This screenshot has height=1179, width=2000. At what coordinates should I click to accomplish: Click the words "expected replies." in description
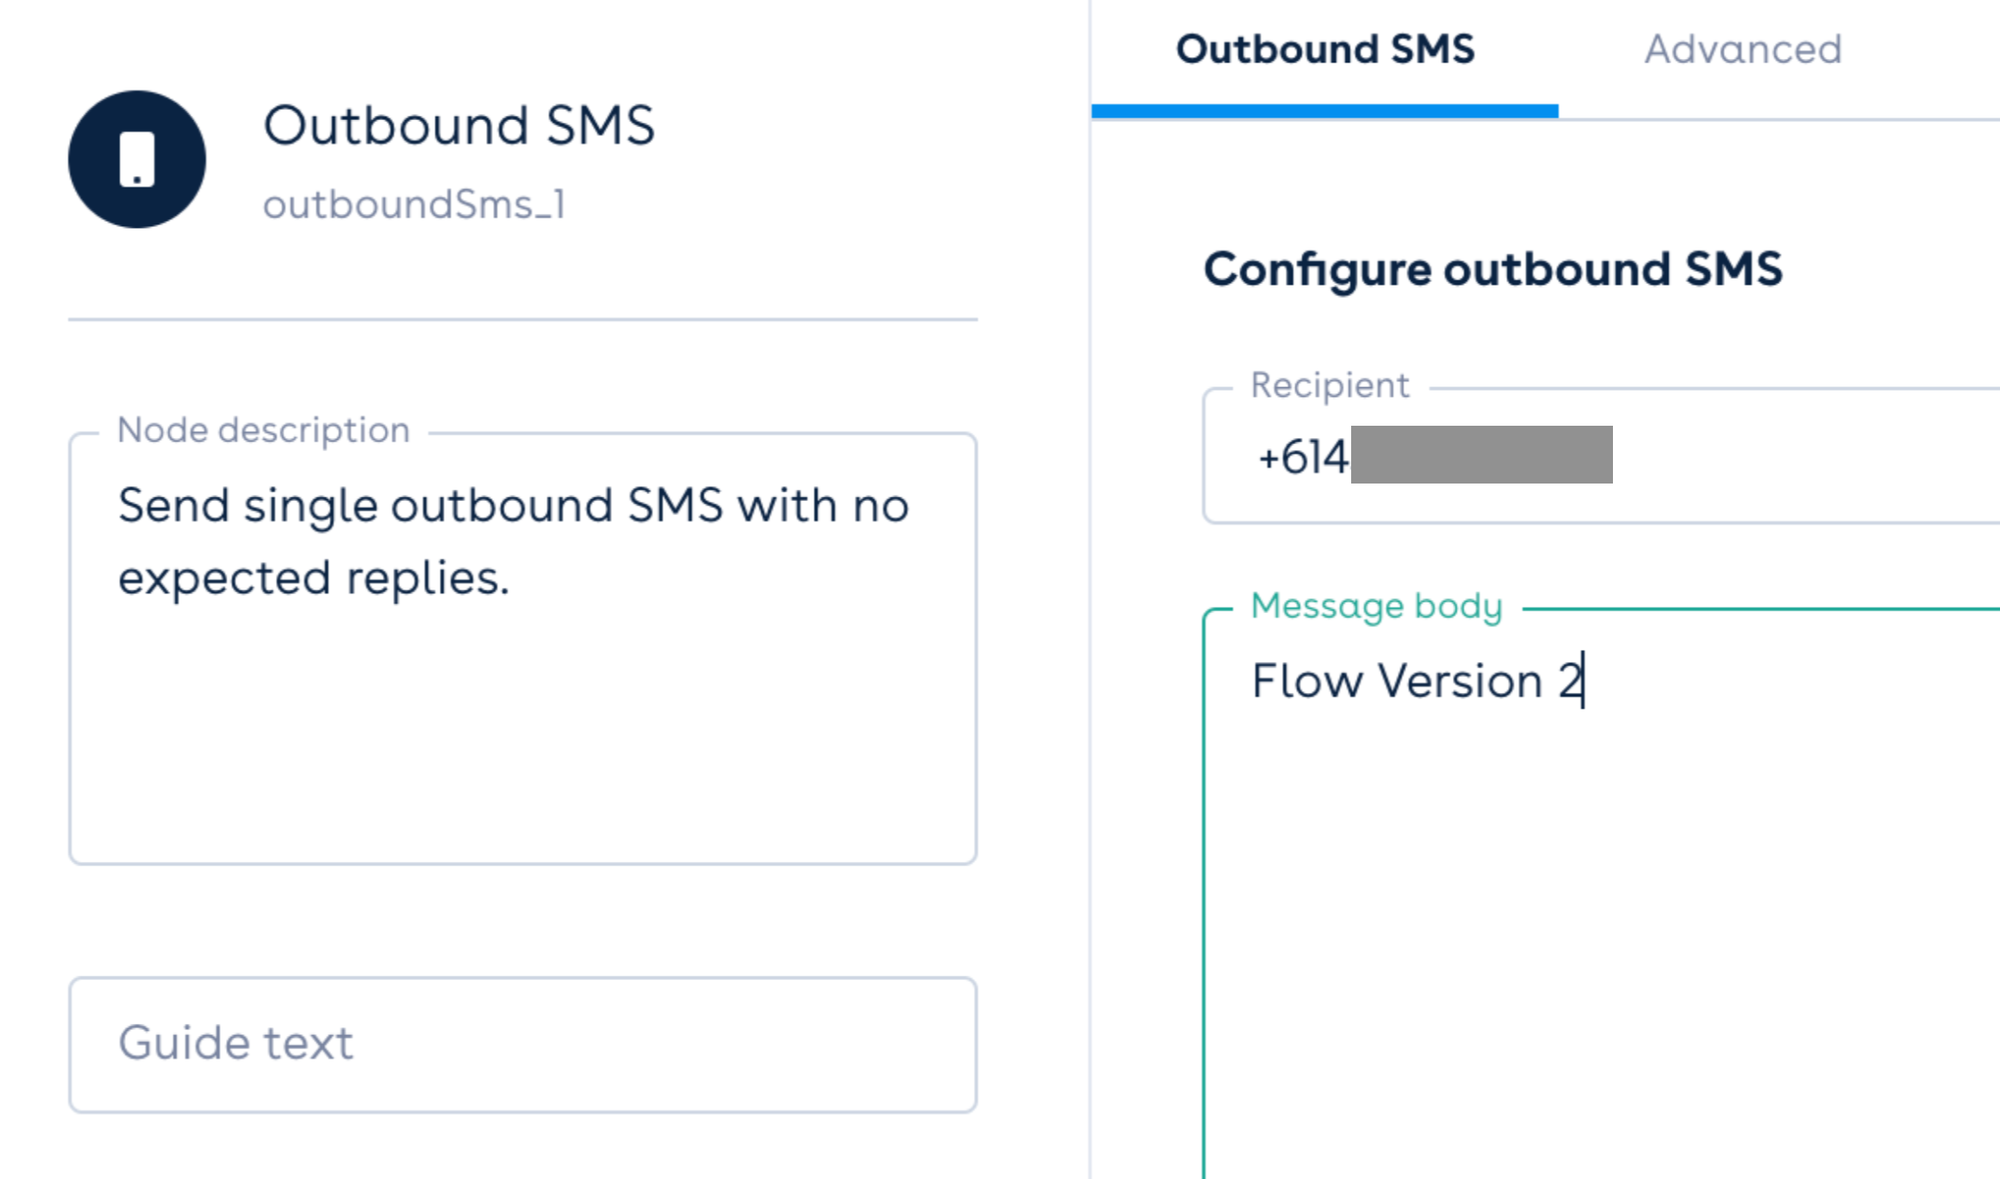click(x=313, y=578)
